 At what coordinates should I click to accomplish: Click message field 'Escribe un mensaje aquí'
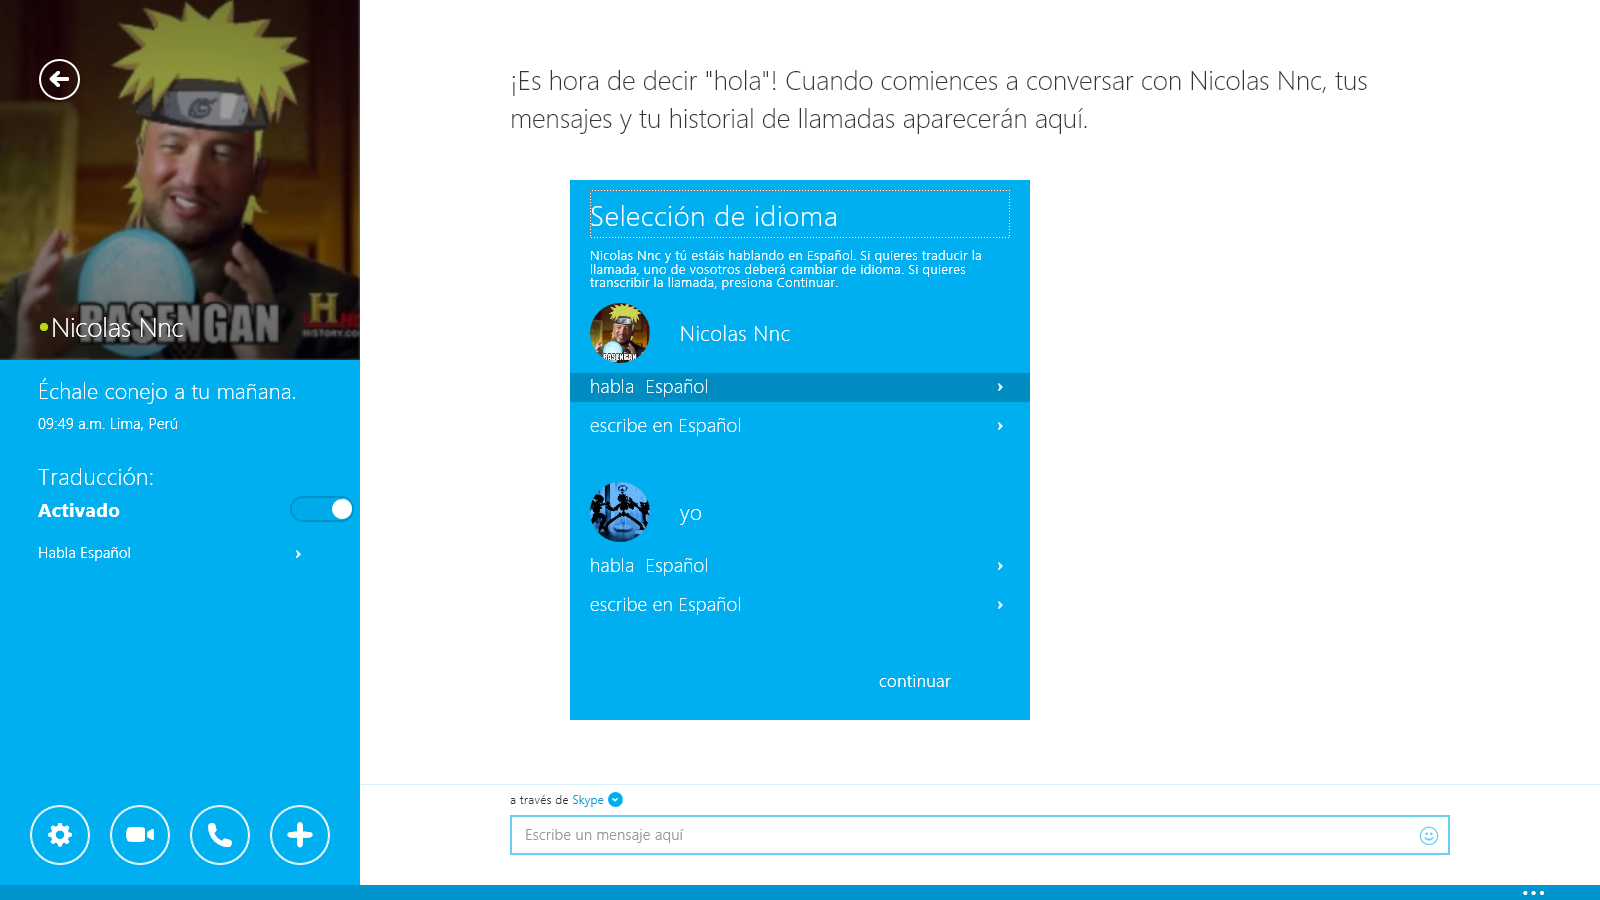pyautogui.click(x=980, y=835)
